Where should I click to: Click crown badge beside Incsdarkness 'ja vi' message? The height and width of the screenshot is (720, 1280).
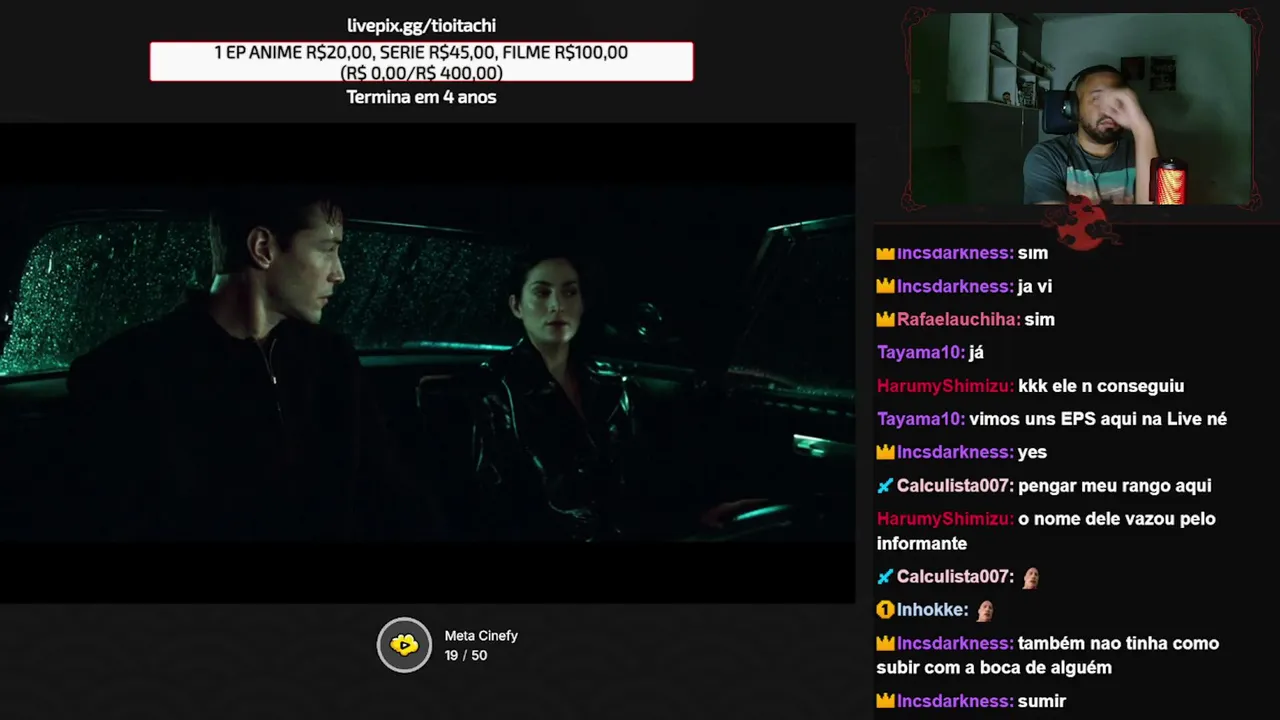point(885,286)
